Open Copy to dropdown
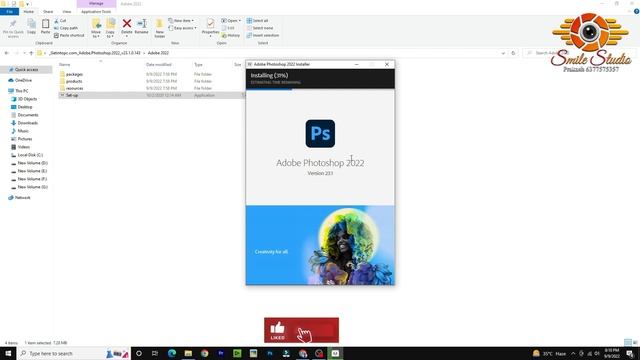This screenshot has height=360, width=640. pos(110,29)
